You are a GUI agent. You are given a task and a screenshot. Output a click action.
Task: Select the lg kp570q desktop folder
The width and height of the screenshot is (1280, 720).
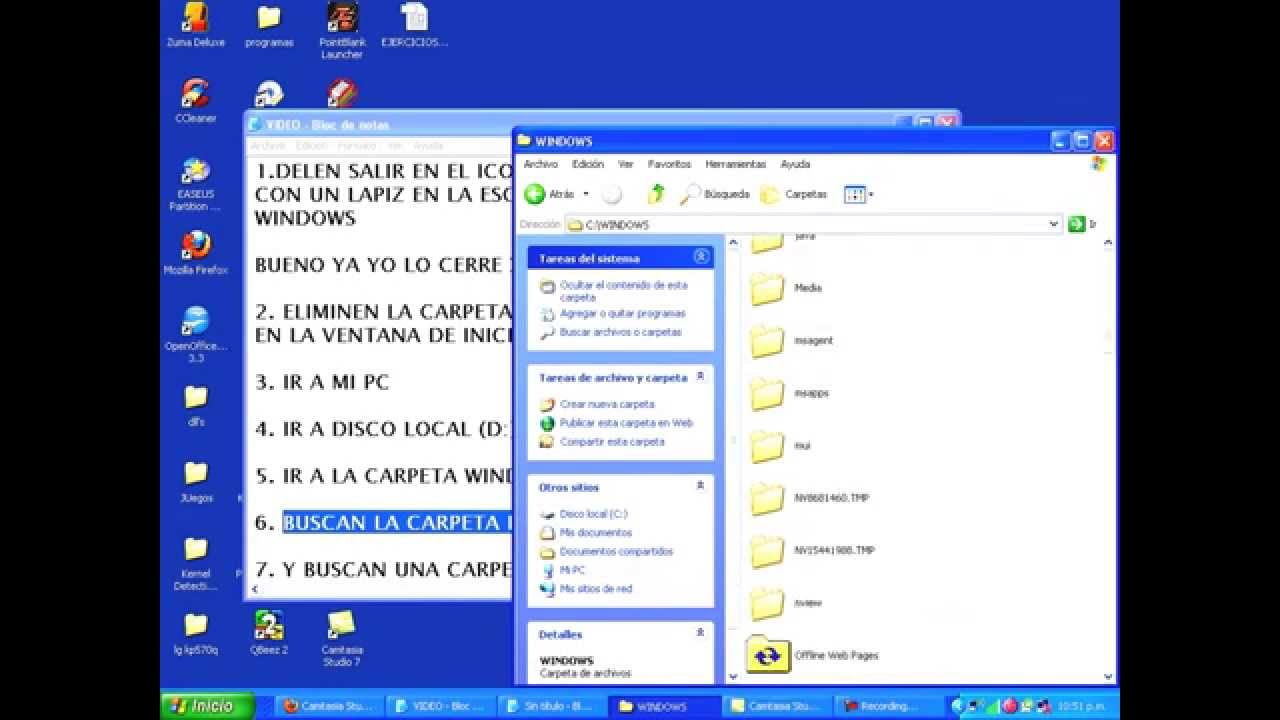click(x=196, y=633)
